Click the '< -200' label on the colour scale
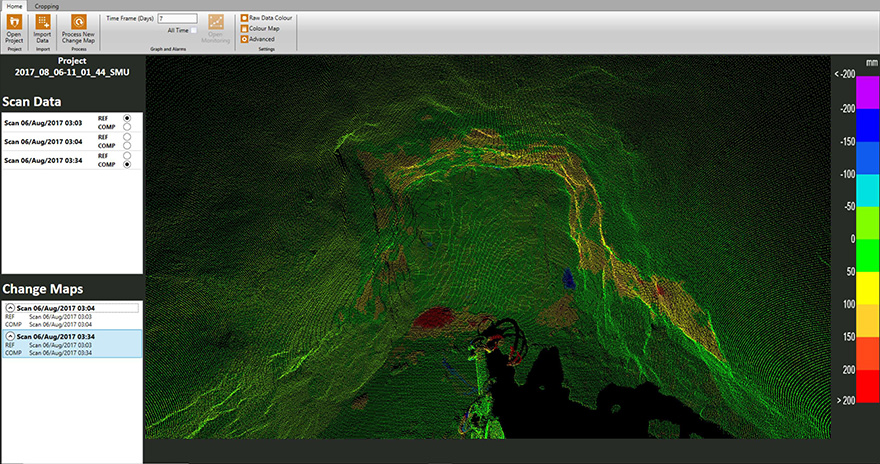The width and height of the screenshot is (880, 464). pyautogui.click(x=845, y=74)
